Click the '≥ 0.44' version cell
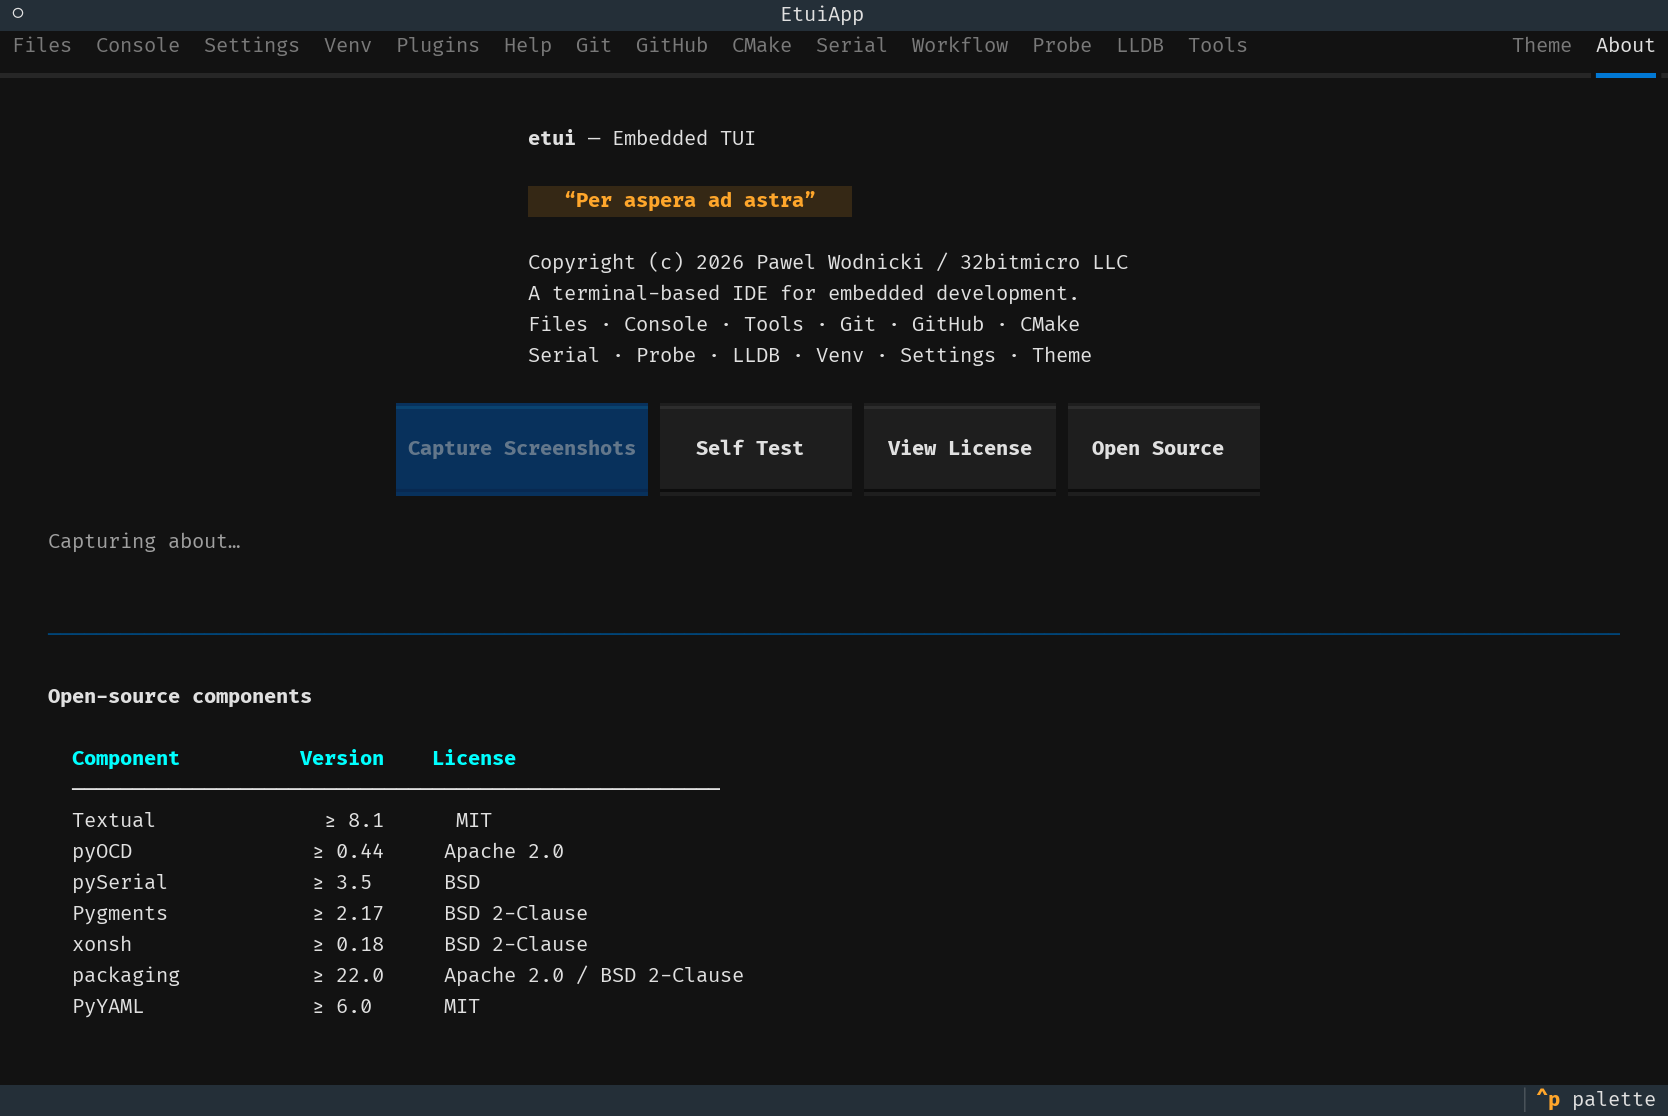The width and height of the screenshot is (1668, 1116). tap(348, 852)
